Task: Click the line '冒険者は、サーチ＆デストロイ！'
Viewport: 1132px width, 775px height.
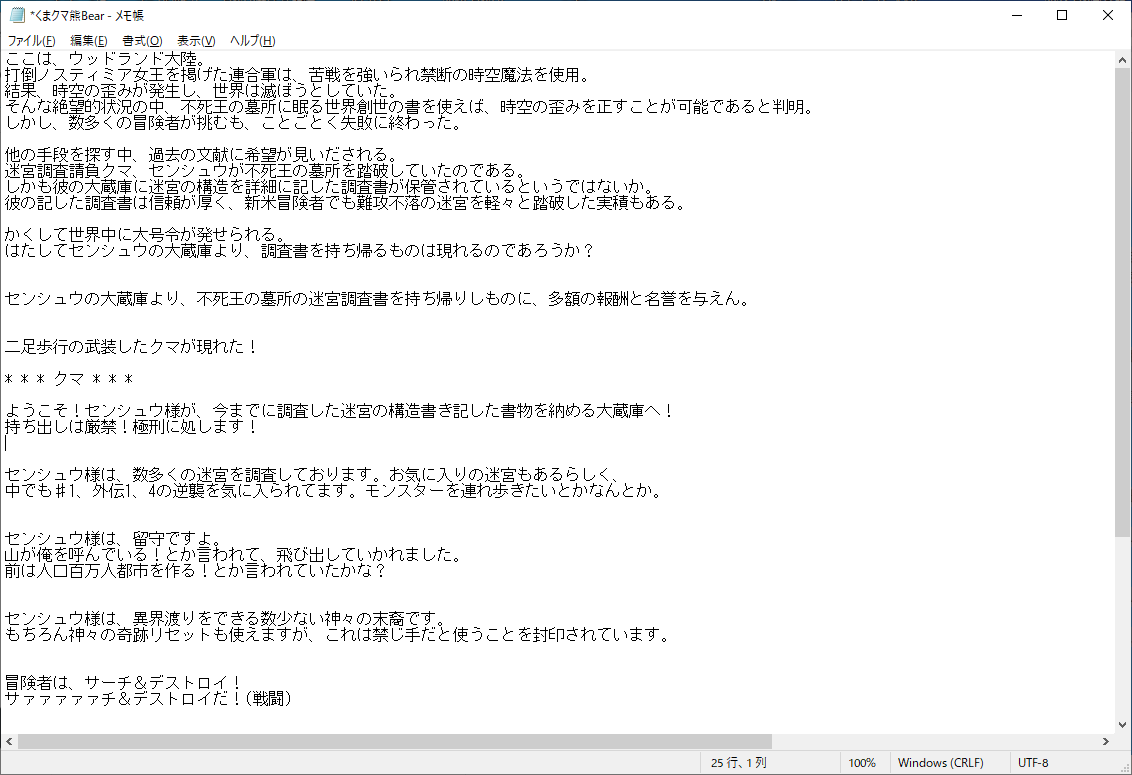Action: click(123, 682)
